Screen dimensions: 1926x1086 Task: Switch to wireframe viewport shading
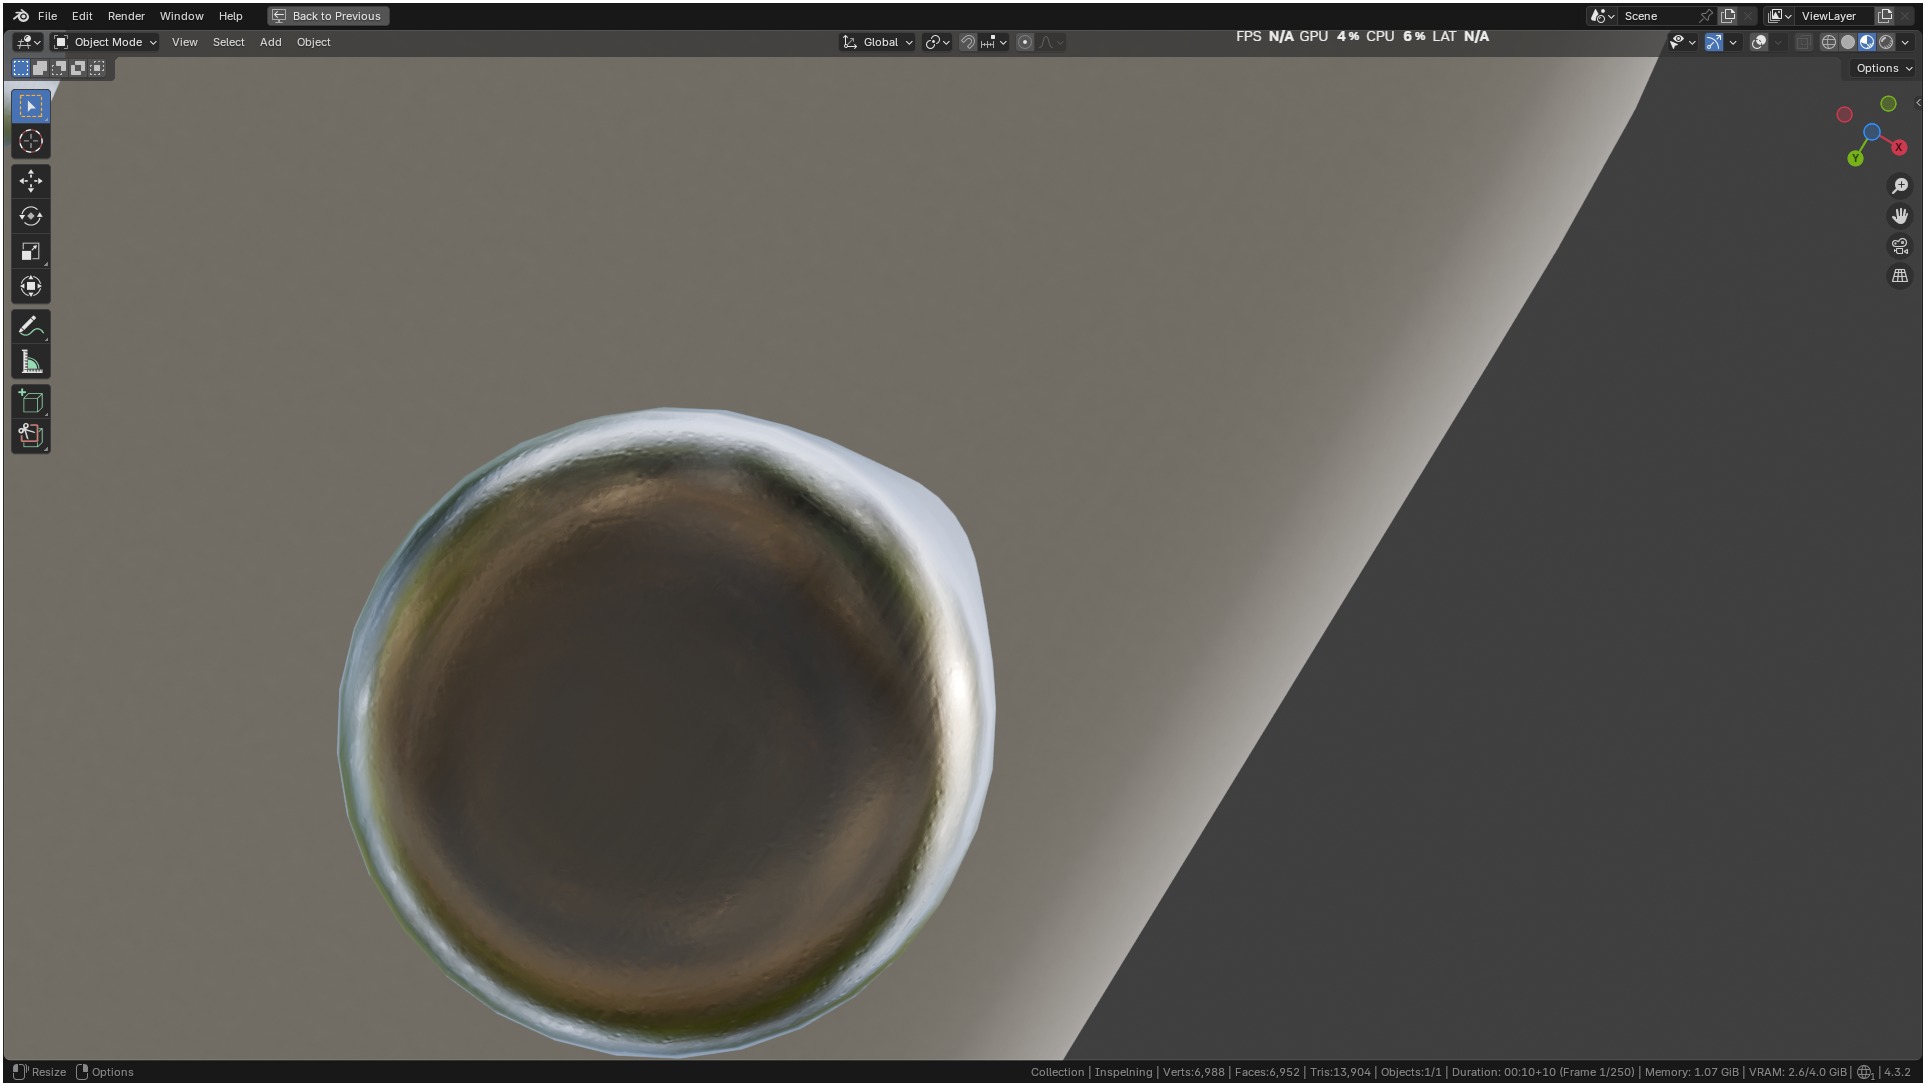click(1828, 42)
